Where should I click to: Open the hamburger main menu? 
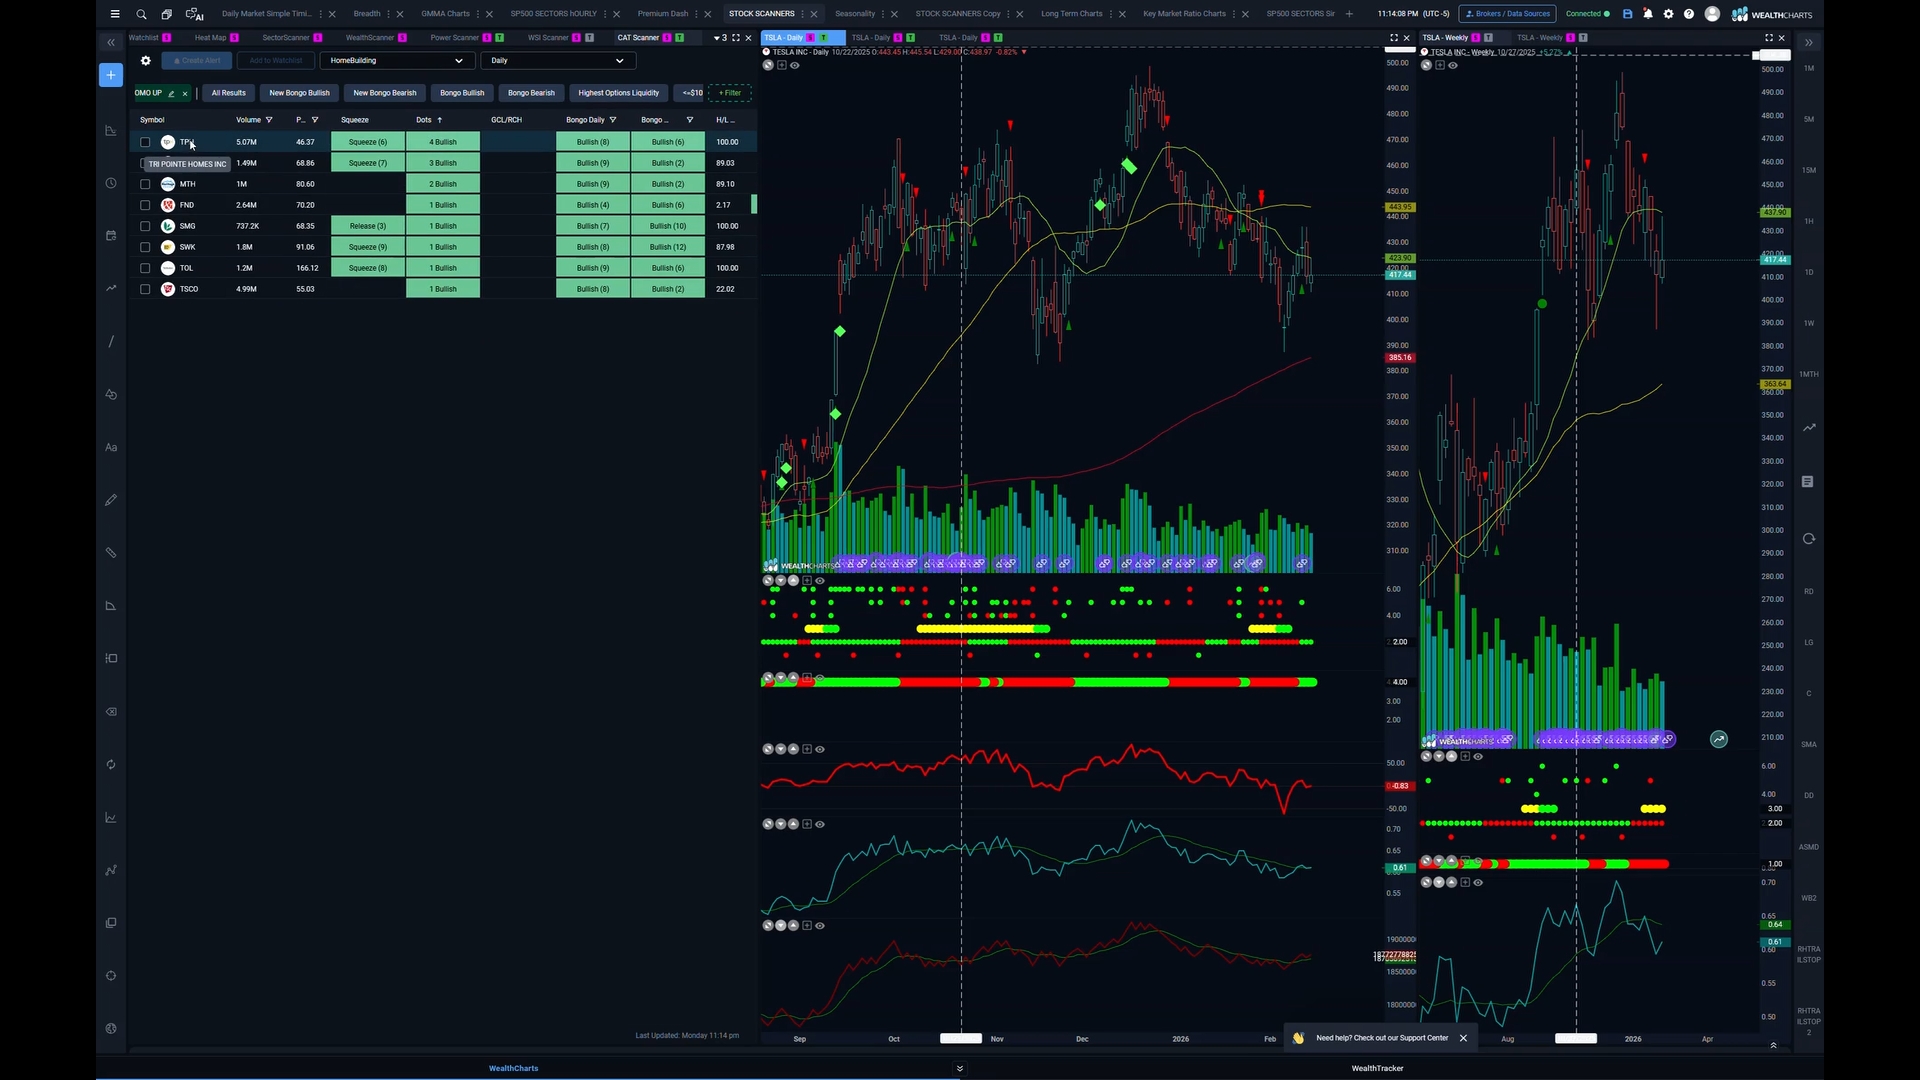115,14
